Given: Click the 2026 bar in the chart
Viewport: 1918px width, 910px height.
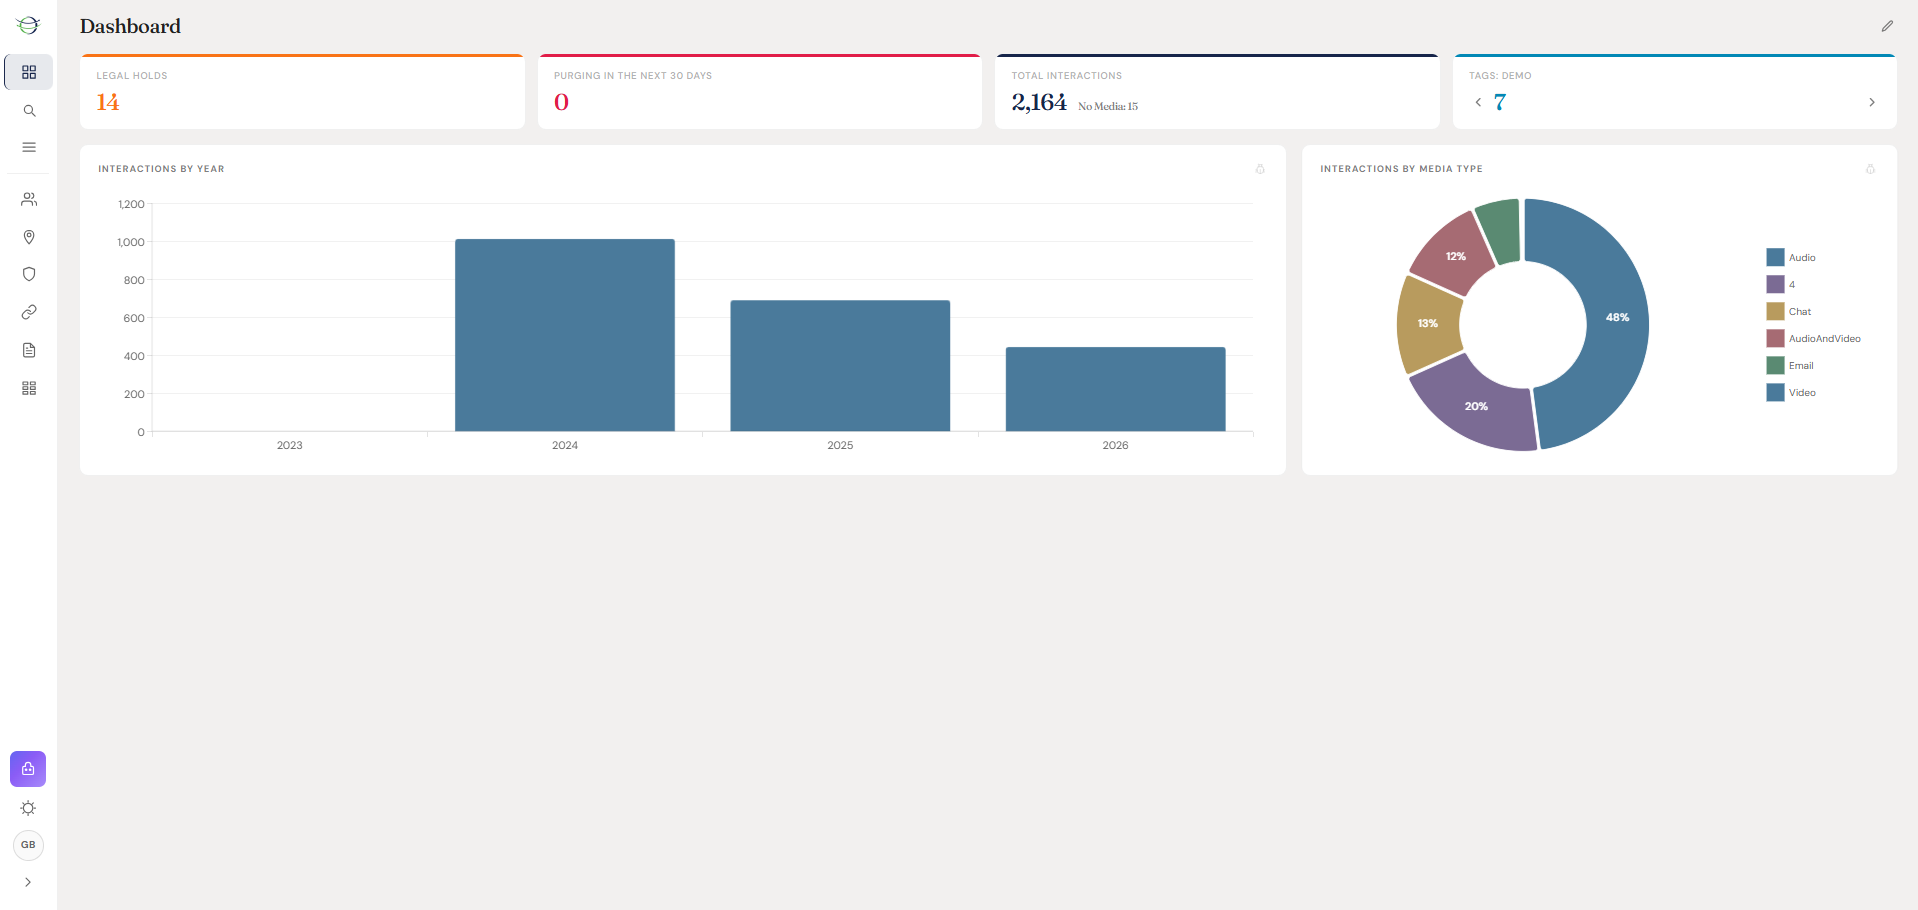Looking at the screenshot, I should point(1115,389).
